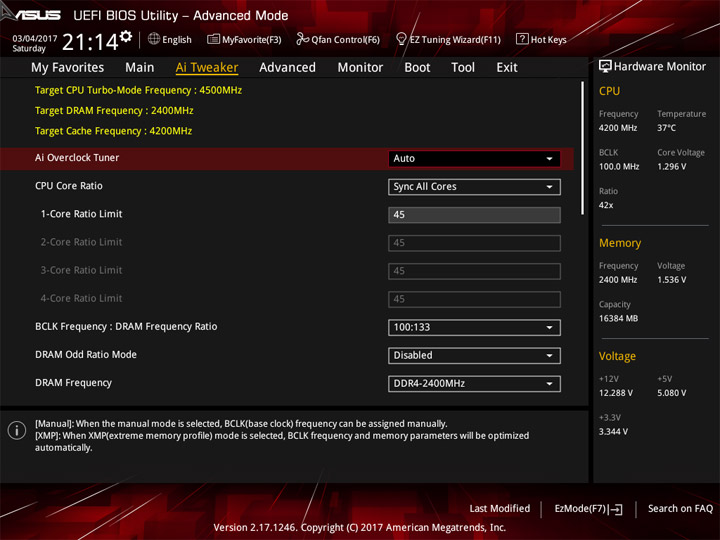Image resolution: width=720 pixels, height=540 pixels.
Task: Click the CPU Ratio value 42x
Action: tap(606, 205)
